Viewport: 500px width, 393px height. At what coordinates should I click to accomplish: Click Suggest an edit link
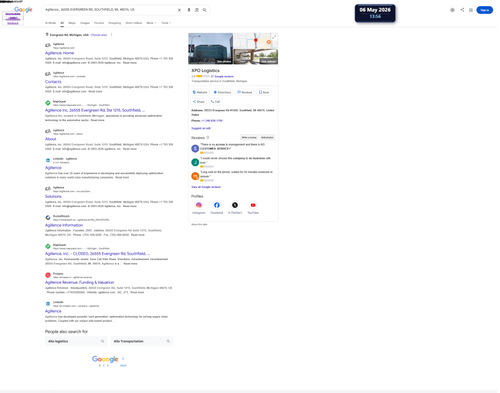pos(201,128)
